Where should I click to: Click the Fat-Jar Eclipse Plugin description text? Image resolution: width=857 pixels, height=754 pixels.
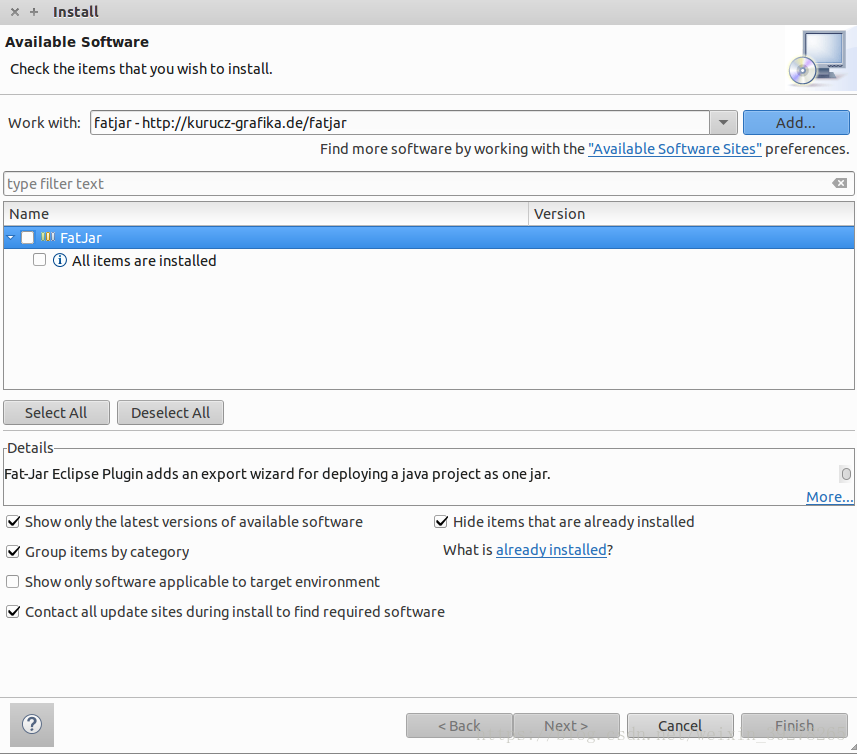277,474
